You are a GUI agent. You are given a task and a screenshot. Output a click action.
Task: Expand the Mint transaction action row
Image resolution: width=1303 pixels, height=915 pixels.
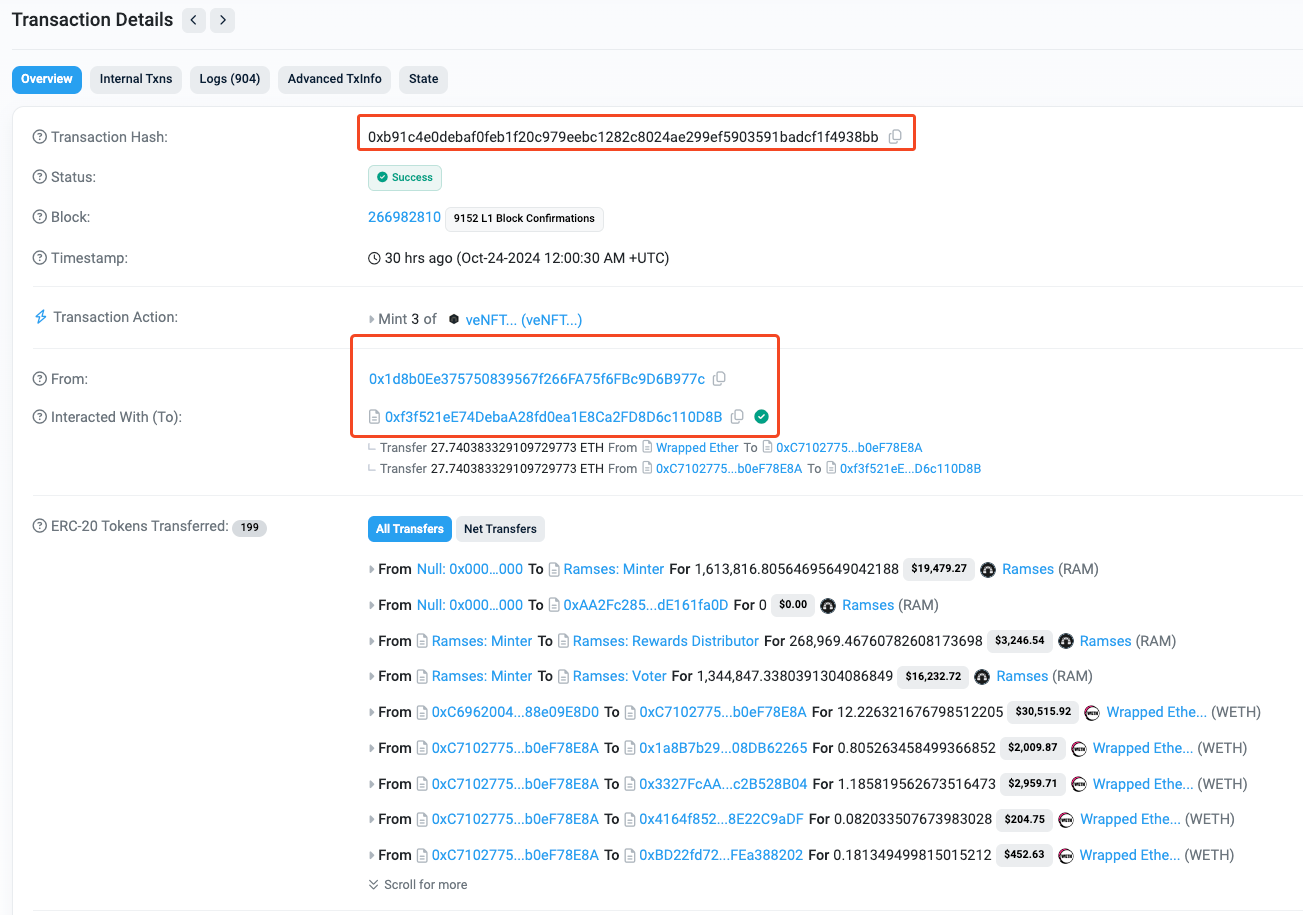click(371, 318)
